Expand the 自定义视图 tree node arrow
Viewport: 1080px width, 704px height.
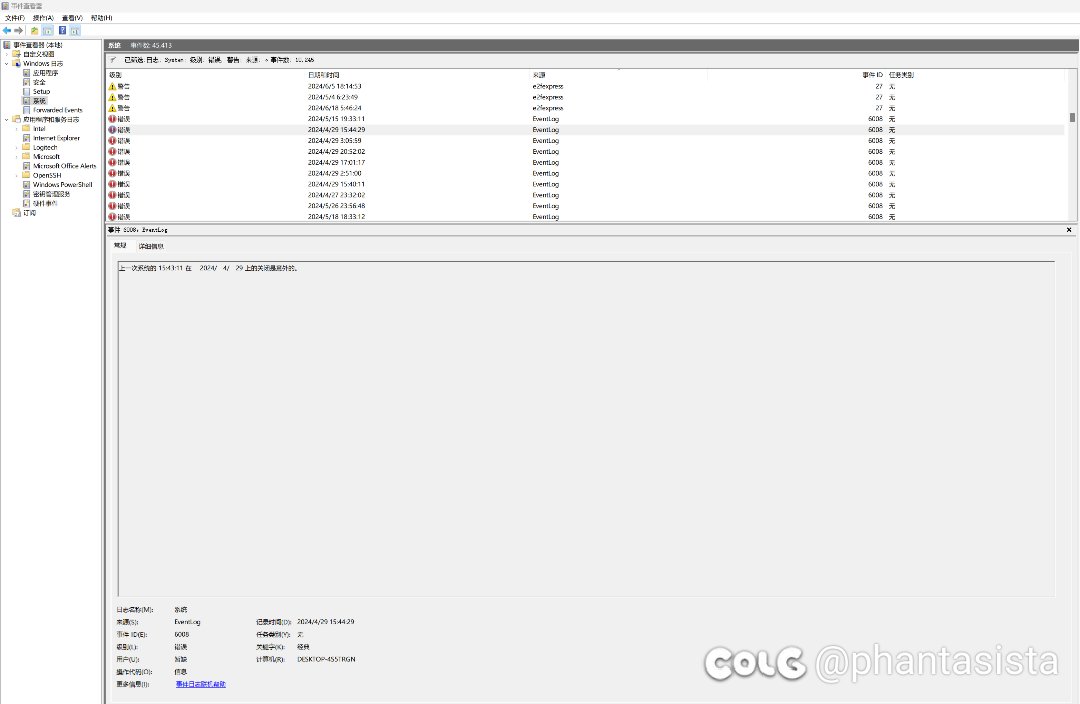7,54
